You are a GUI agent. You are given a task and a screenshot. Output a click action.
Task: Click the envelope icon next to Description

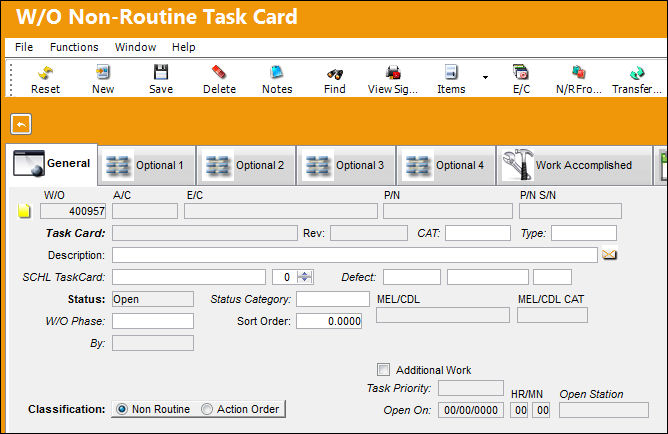coord(609,255)
